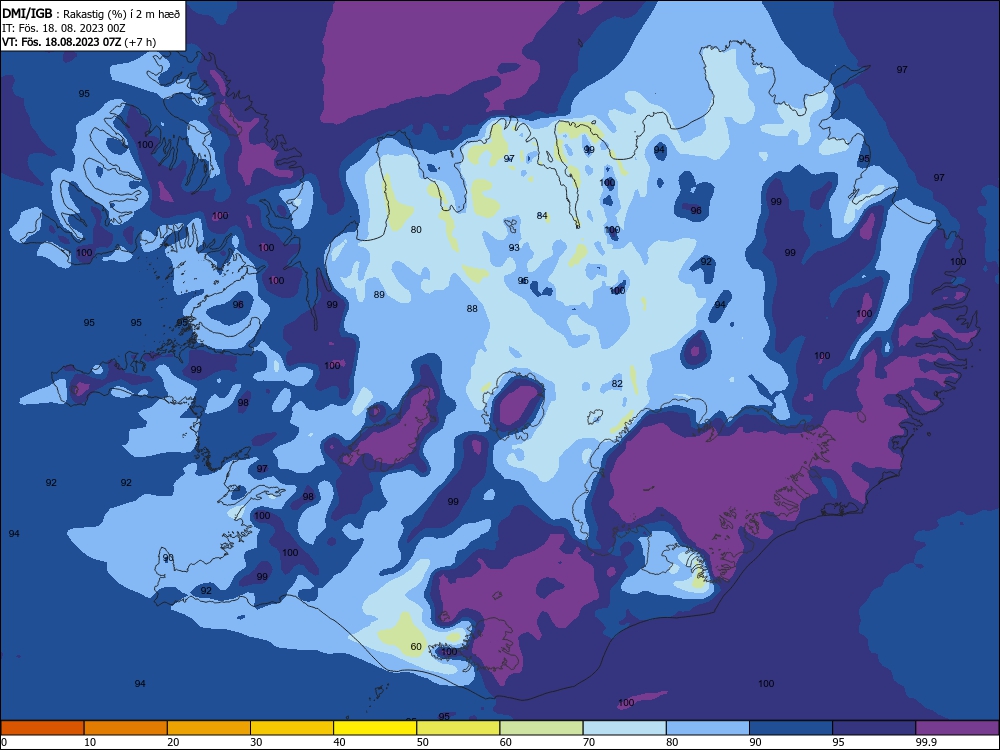Viewport: 1000px width, 750px height.
Task: Click the dark orange 0–10 legend swatch
Action: (x=42, y=728)
